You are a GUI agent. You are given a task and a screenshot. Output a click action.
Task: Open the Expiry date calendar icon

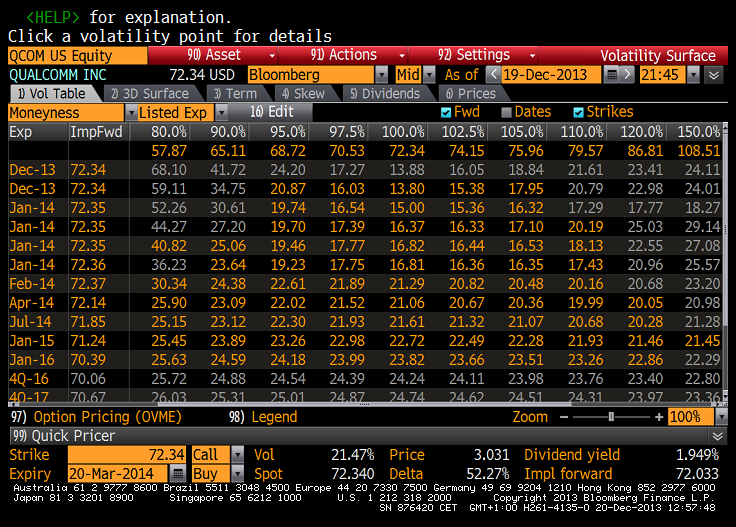177,474
